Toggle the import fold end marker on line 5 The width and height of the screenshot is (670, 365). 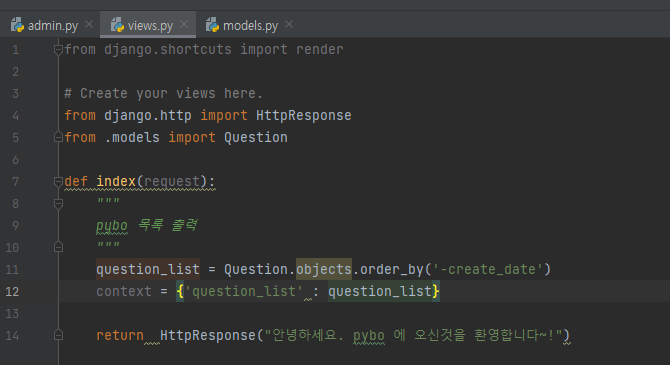click(59, 137)
